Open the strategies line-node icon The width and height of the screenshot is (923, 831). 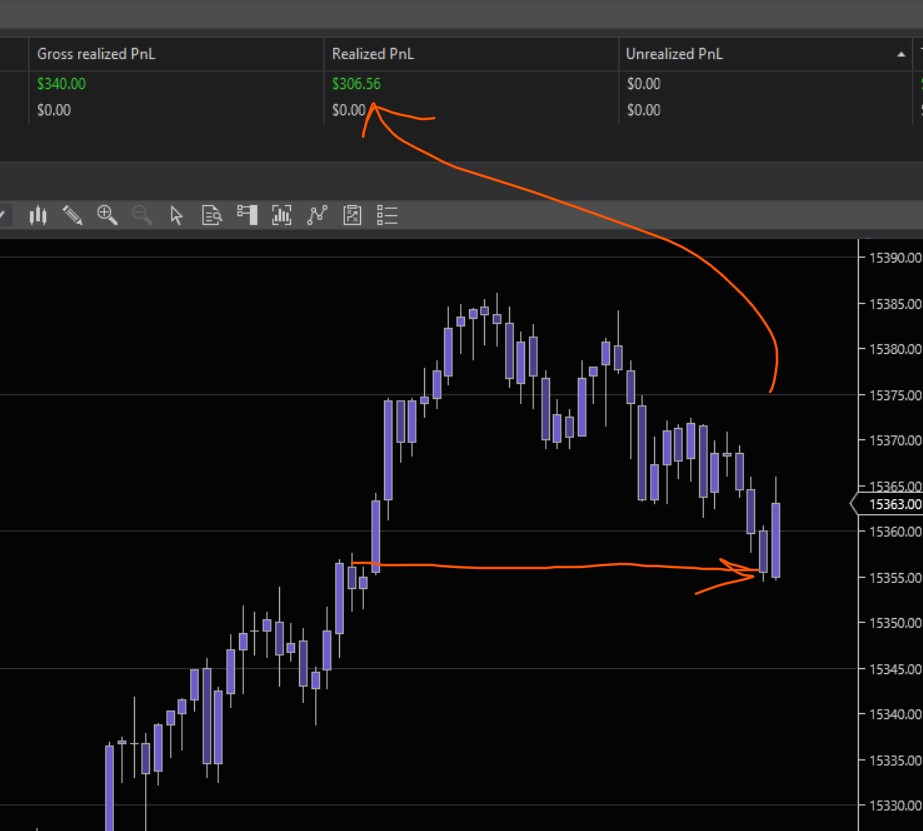tap(317, 214)
